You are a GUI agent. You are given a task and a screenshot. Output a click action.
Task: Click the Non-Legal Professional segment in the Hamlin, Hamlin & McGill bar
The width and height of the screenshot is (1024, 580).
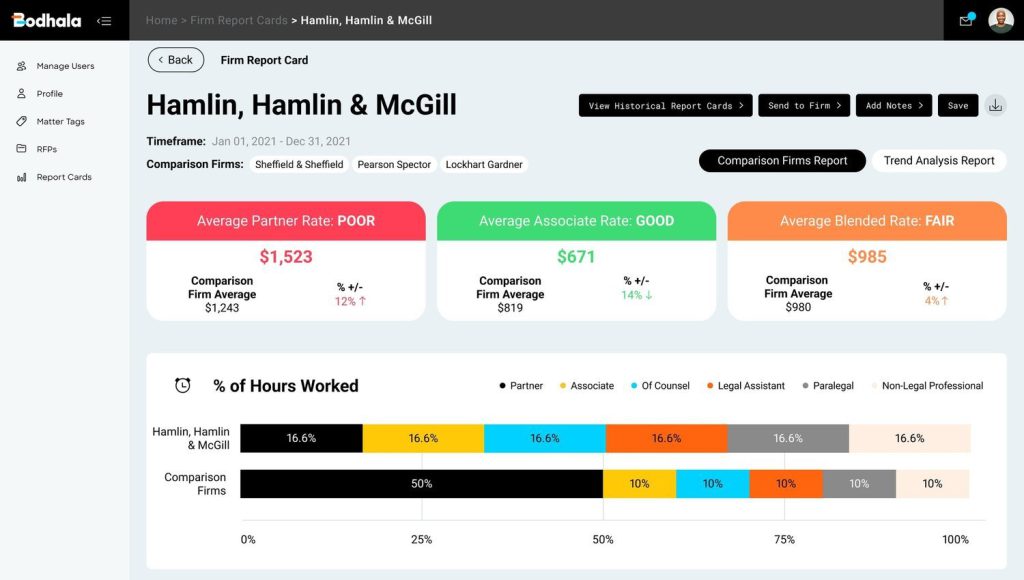[x=910, y=438]
